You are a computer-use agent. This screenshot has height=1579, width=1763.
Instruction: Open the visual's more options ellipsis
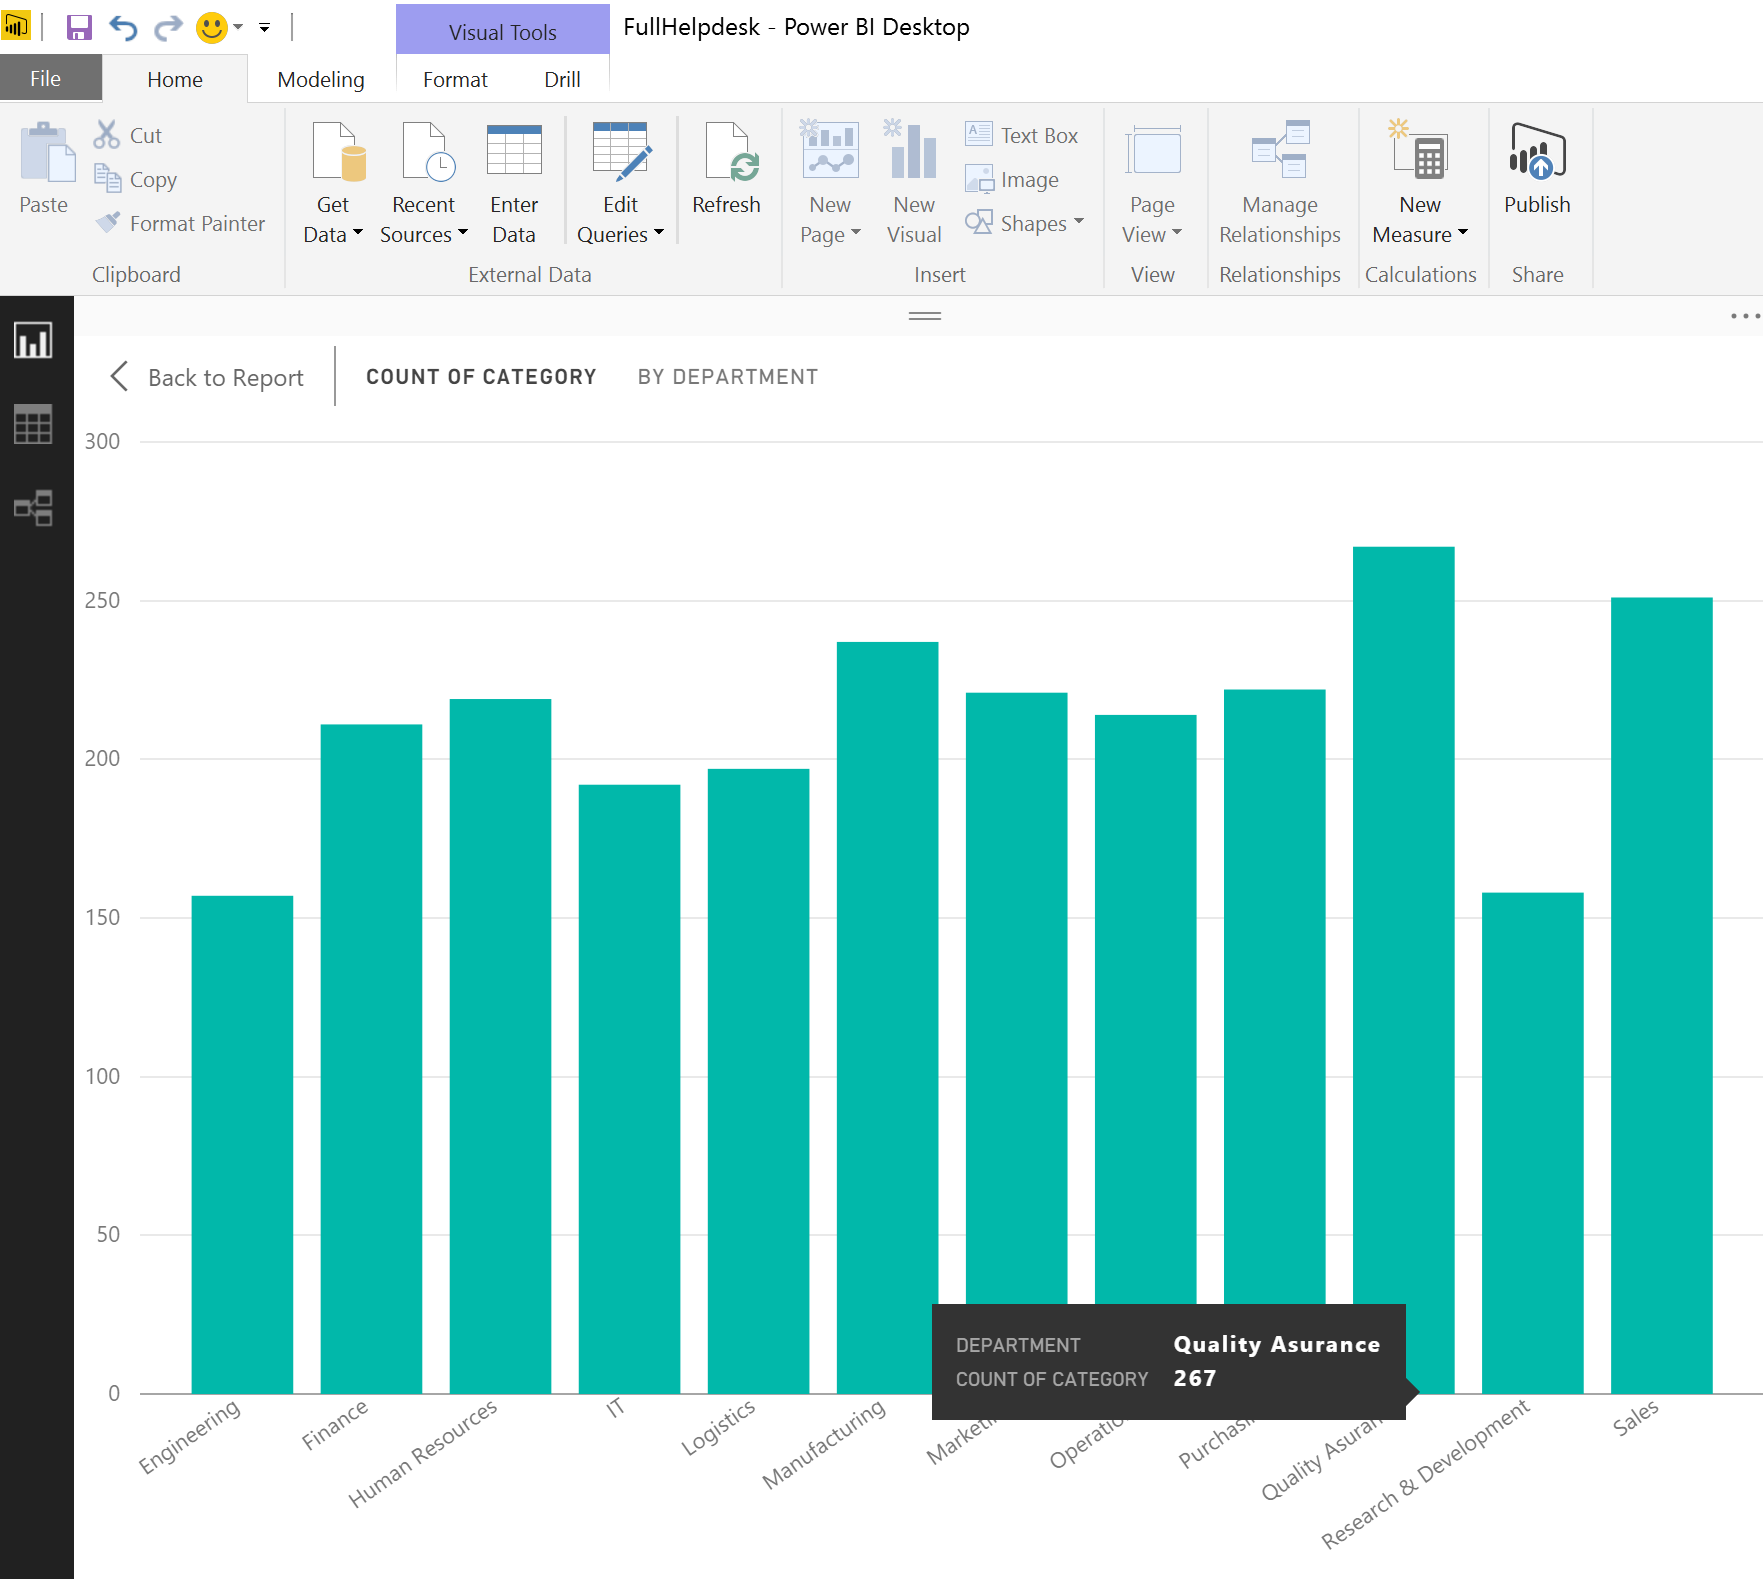coord(1744,316)
